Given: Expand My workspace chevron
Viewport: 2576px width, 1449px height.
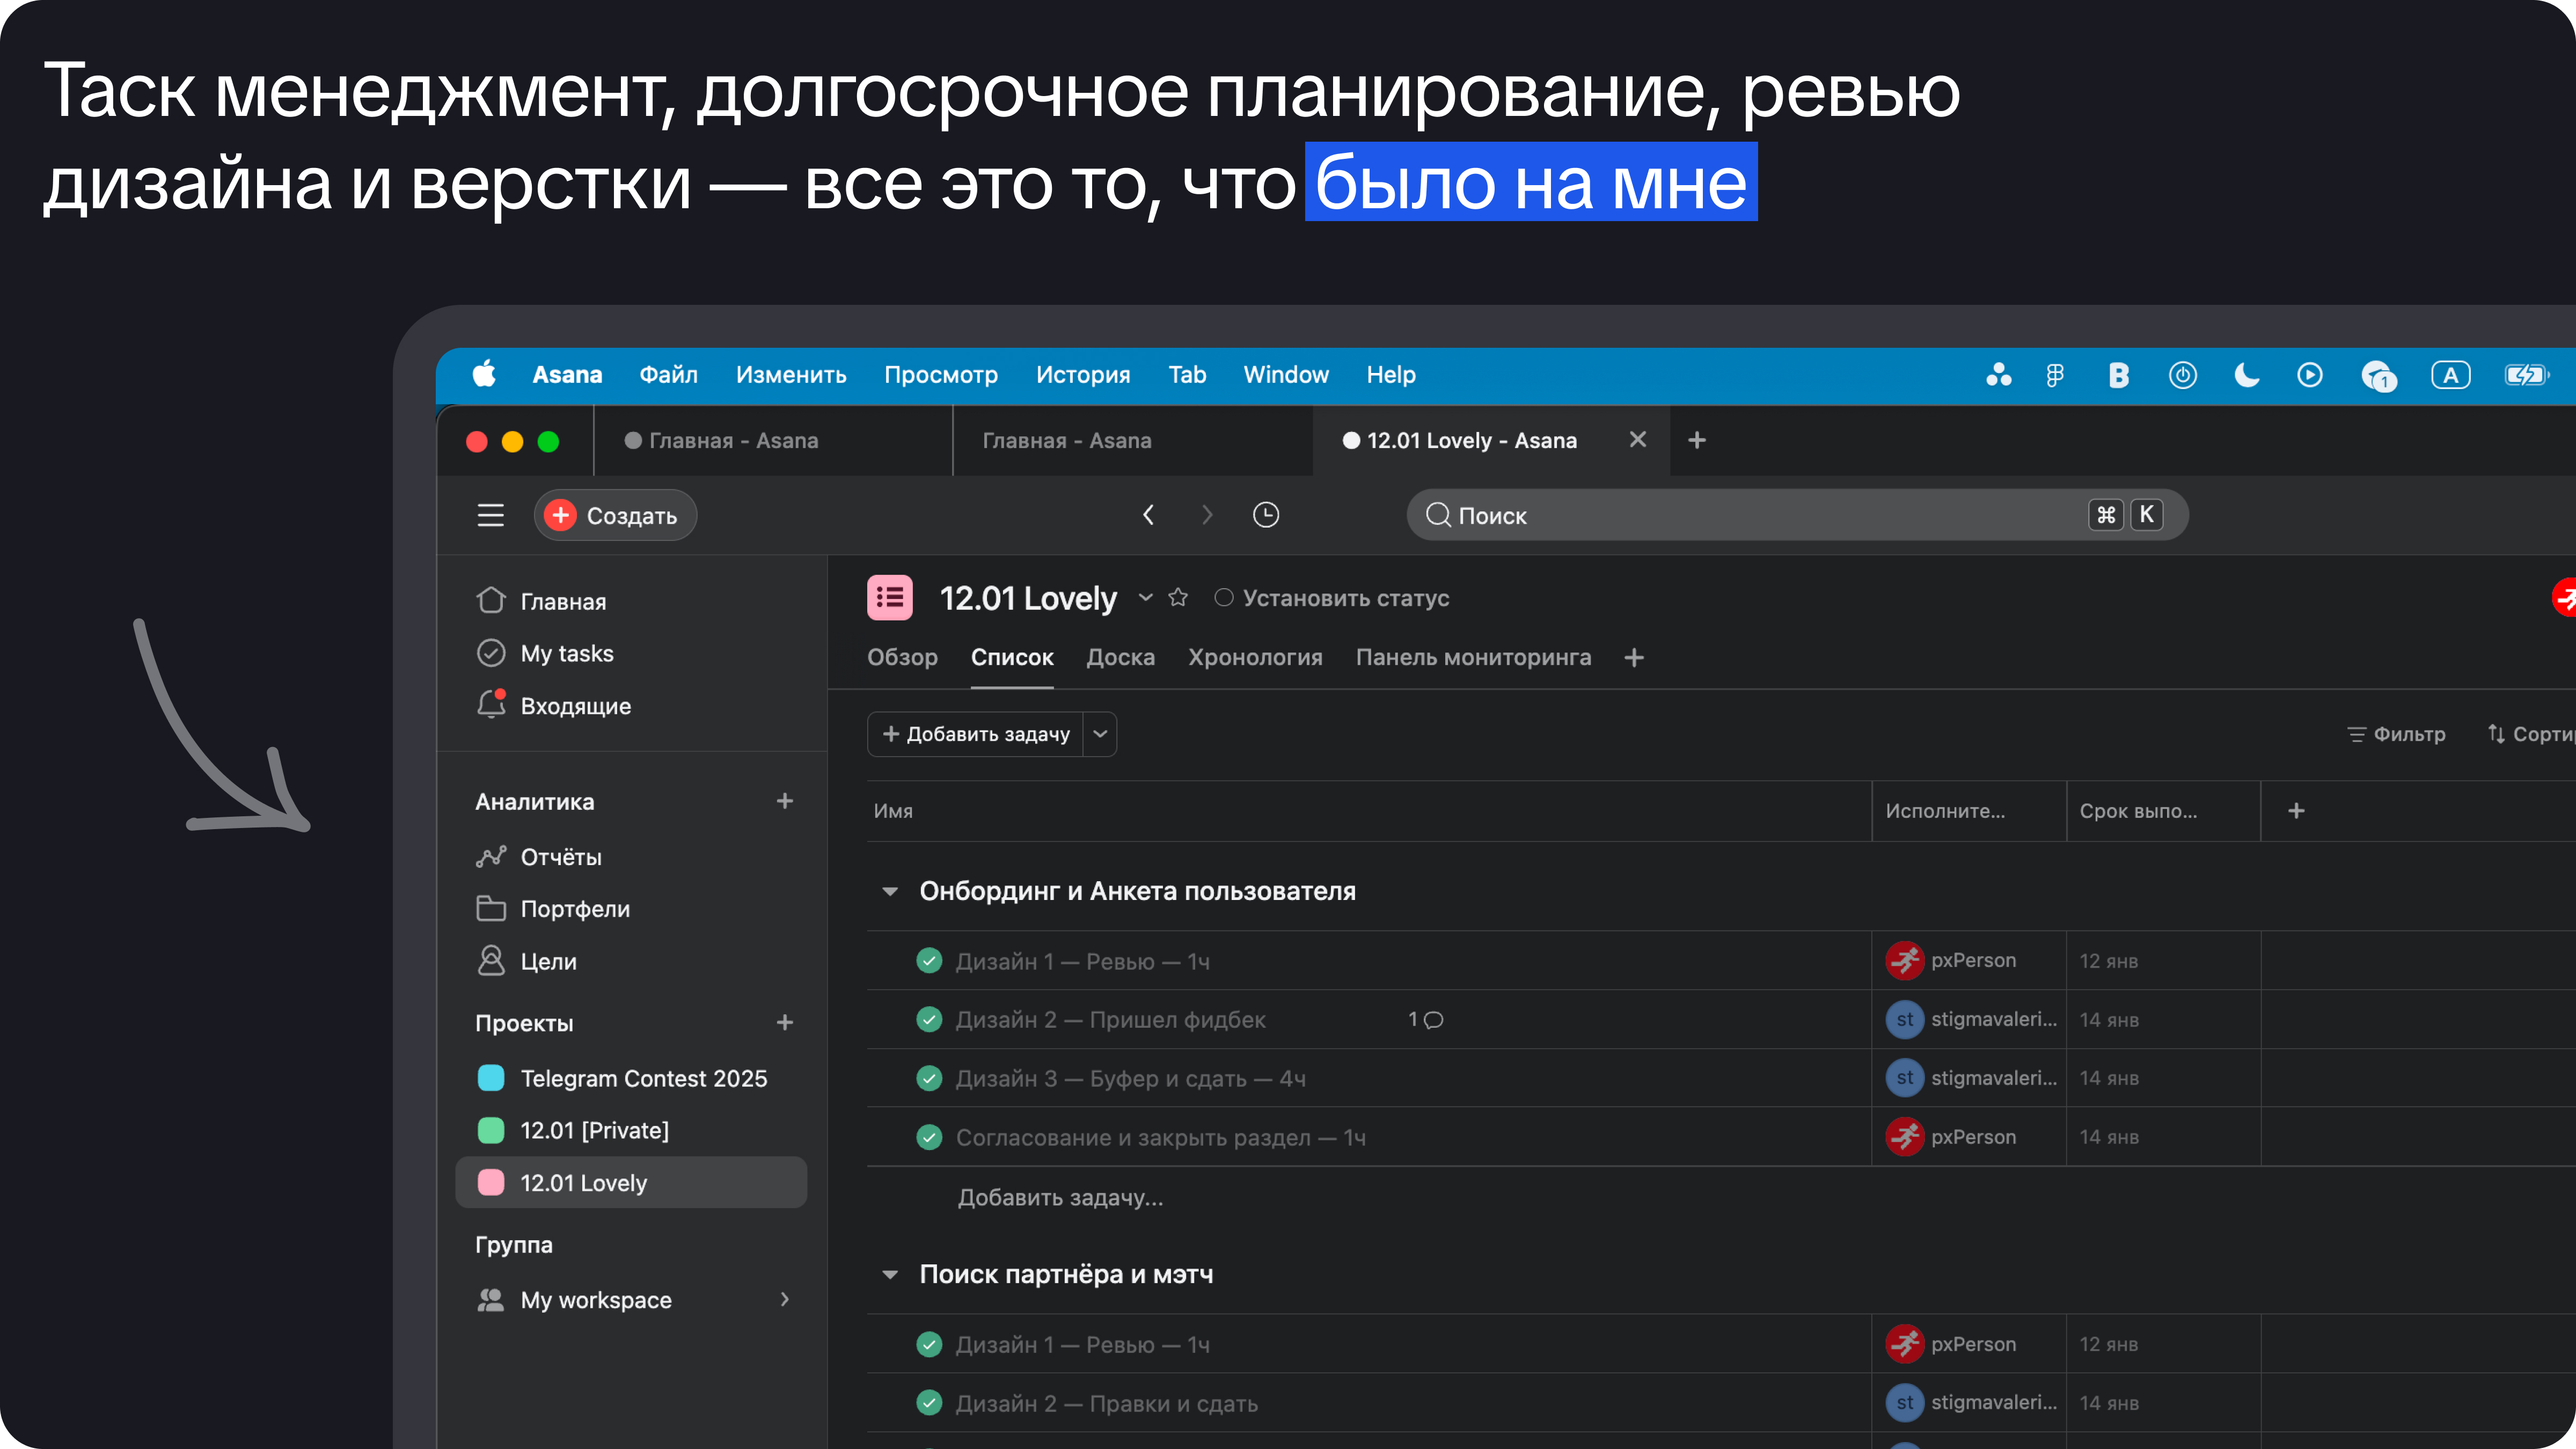Looking at the screenshot, I should tap(785, 1300).
